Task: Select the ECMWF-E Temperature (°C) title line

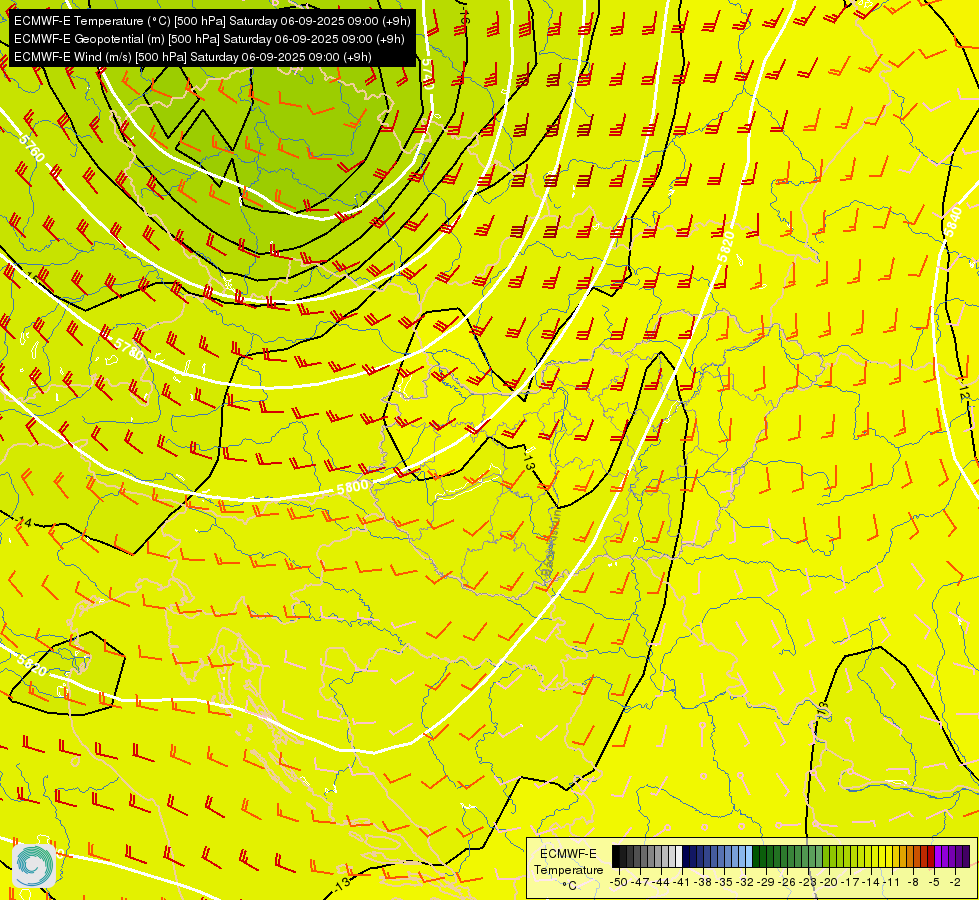Action: pyautogui.click(x=212, y=21)
